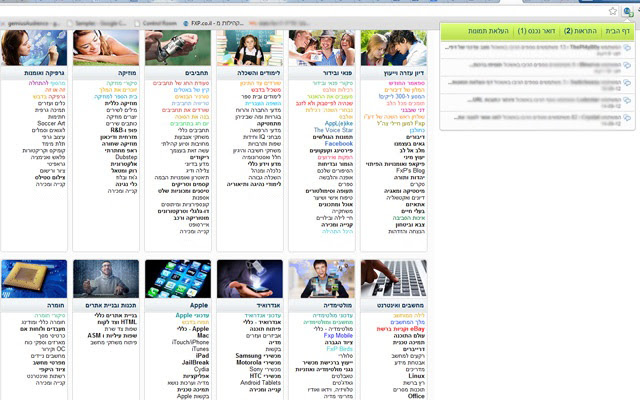Open the FxP Birds forum link

340,349
